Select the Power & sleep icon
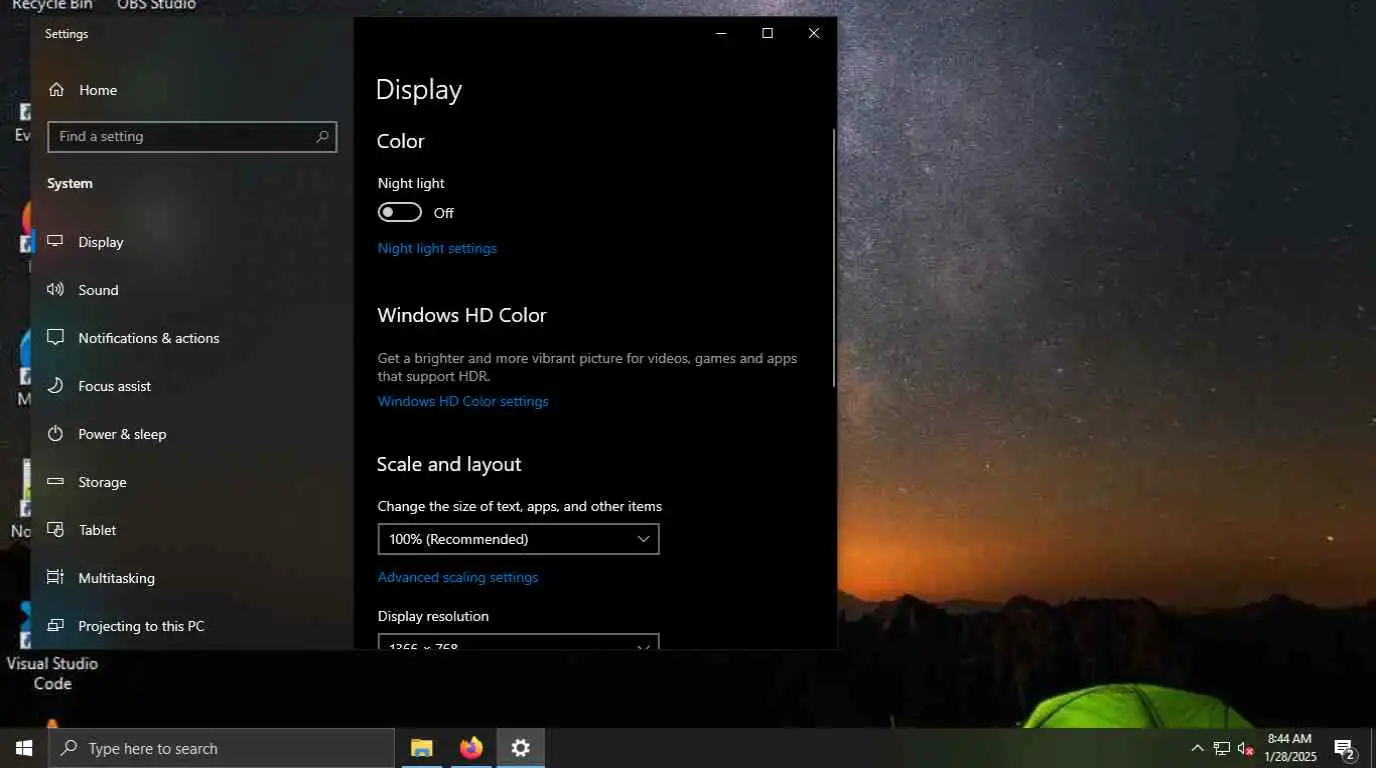The image size is (1376, 768). click(55, 434)
